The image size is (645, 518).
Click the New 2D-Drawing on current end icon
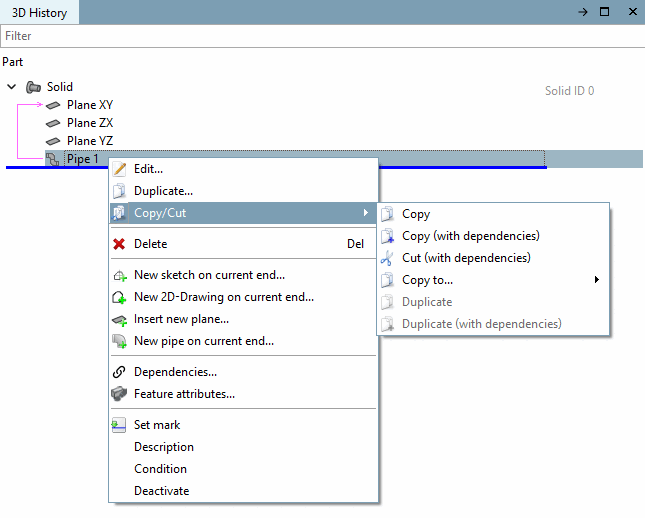(x=119, y=297)
